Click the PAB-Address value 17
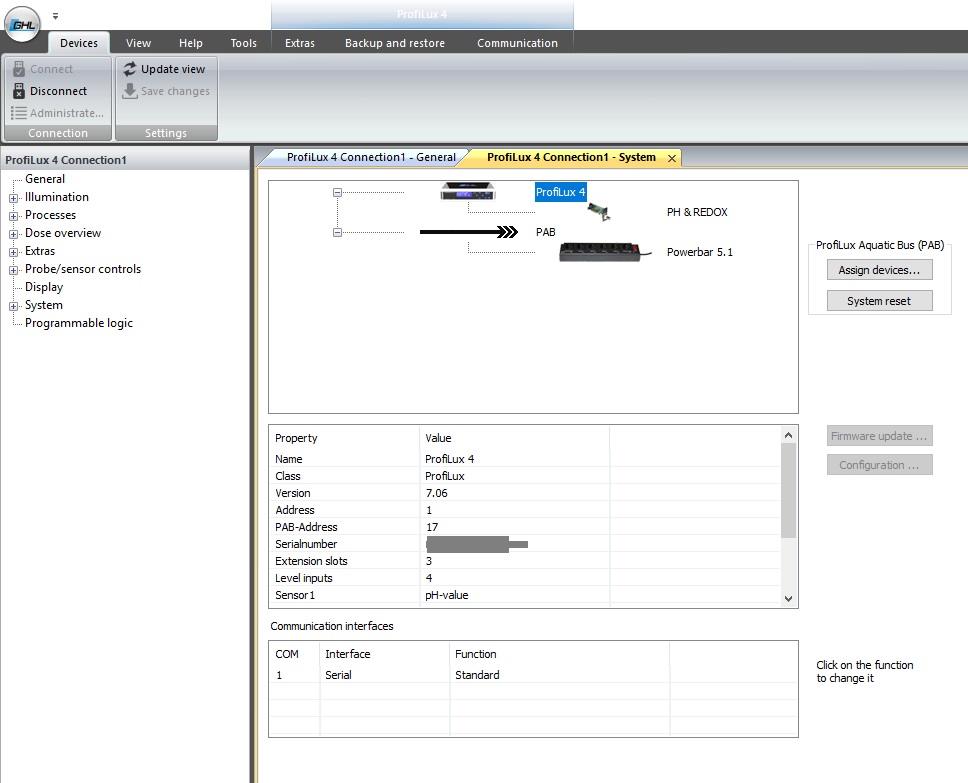Viewport: 968px width, 783px height. 432,527
